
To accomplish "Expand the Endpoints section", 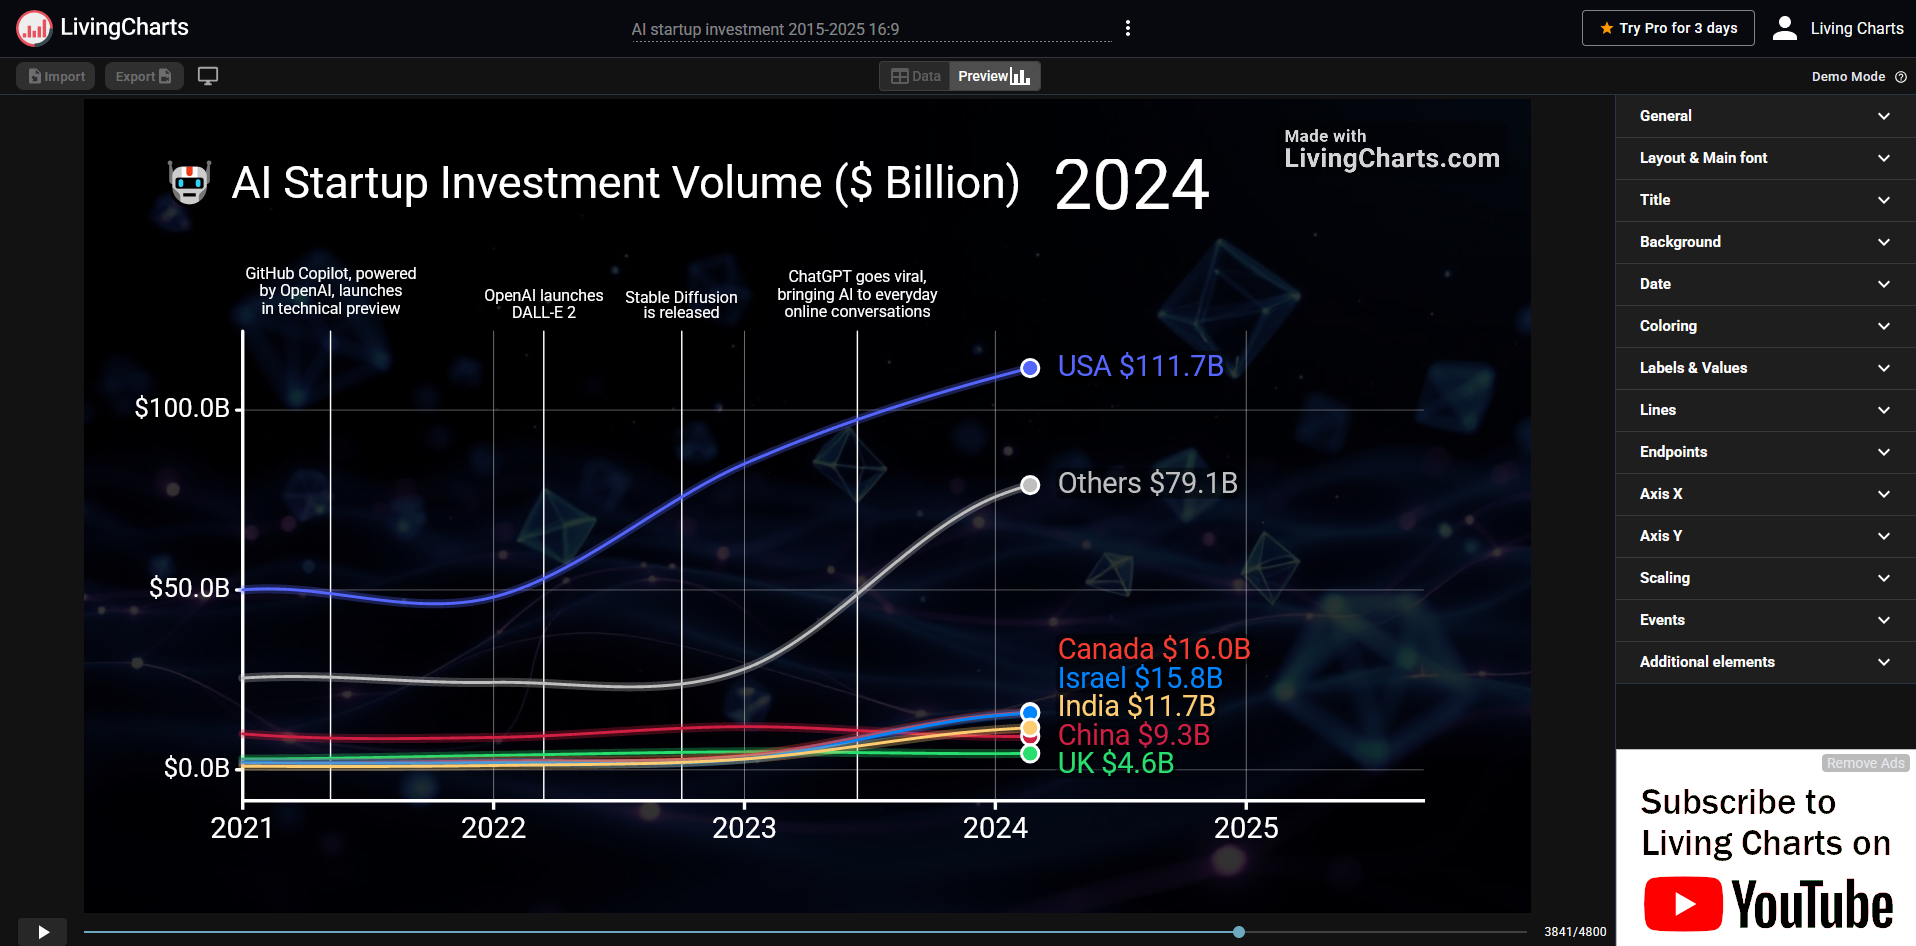I will 1765,452.
